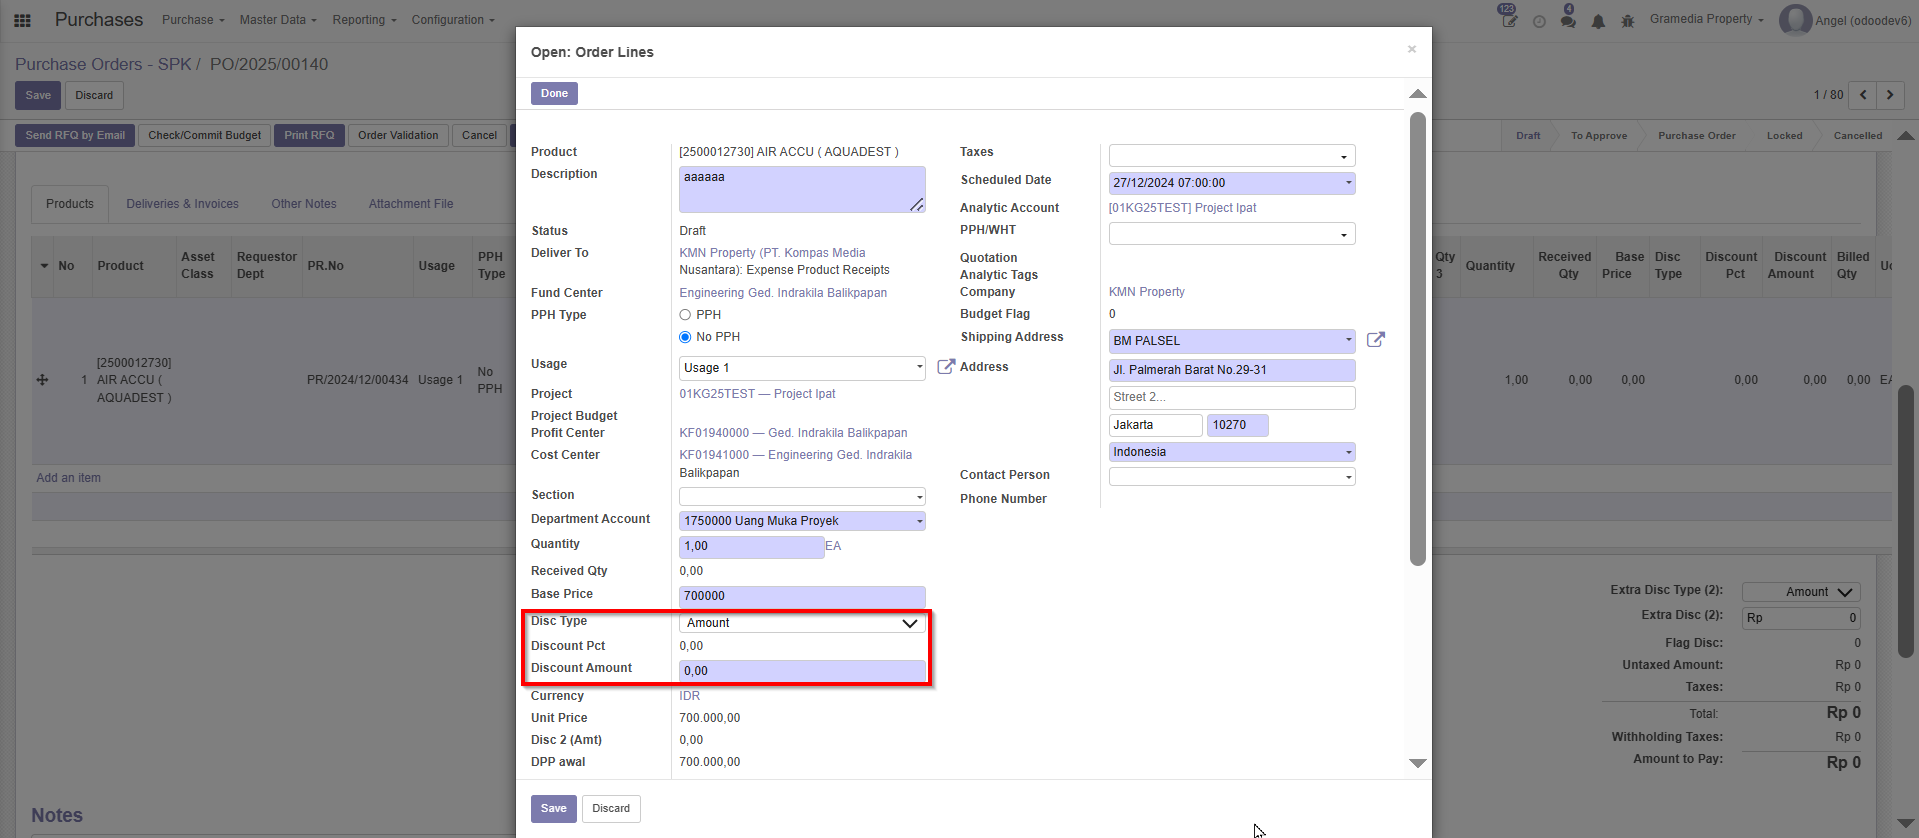Go to the previous purchase order record
This screenshot has height=838, width=1919.
[x=1863, y=95]
